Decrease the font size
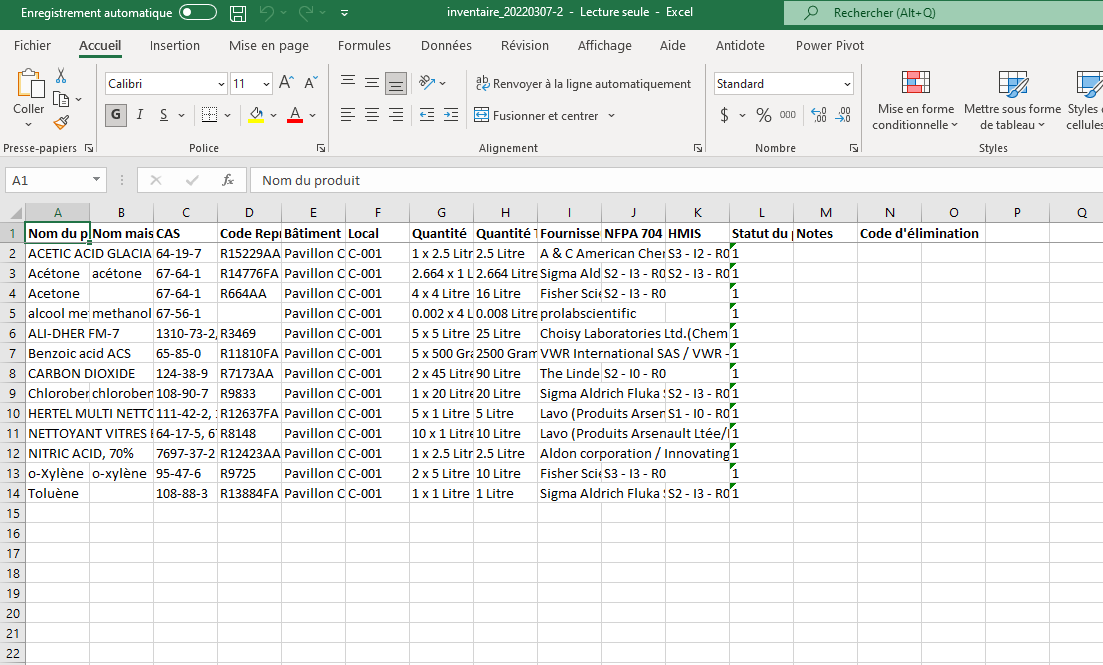Screen dimensions: 1103x665 (x=311, y=83)
